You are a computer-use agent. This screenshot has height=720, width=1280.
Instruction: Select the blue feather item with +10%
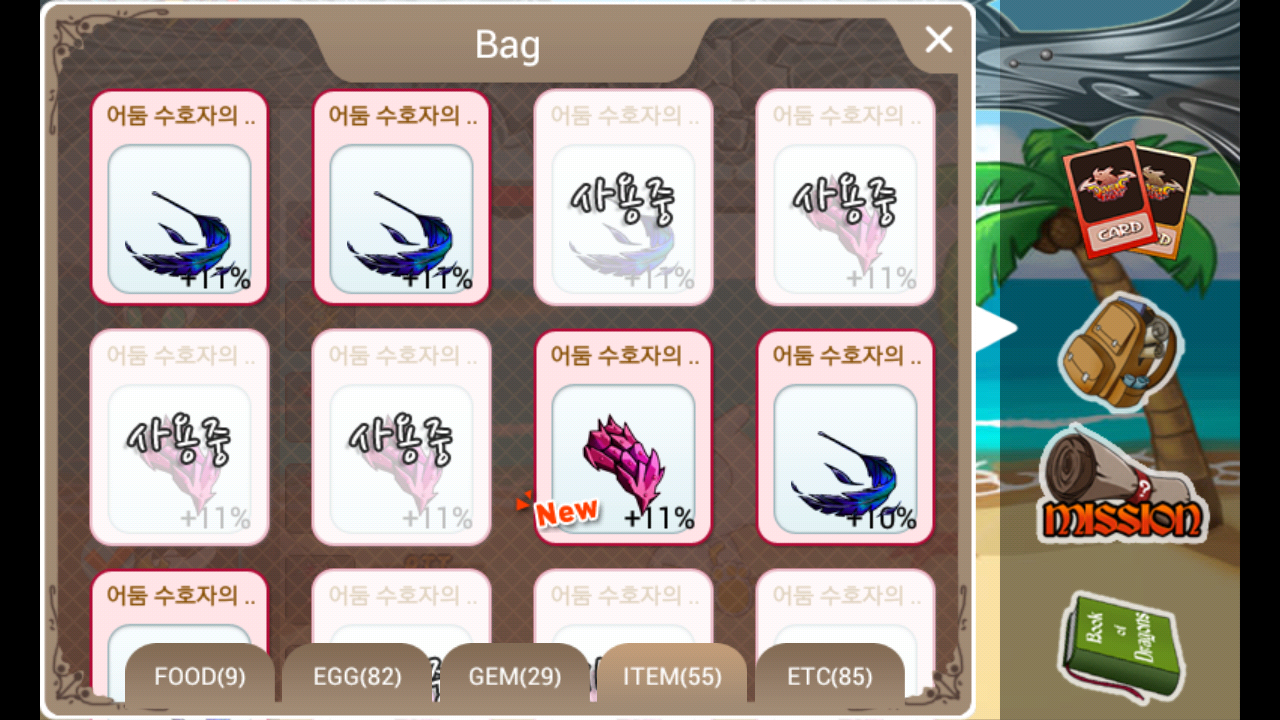pos(845,438)
